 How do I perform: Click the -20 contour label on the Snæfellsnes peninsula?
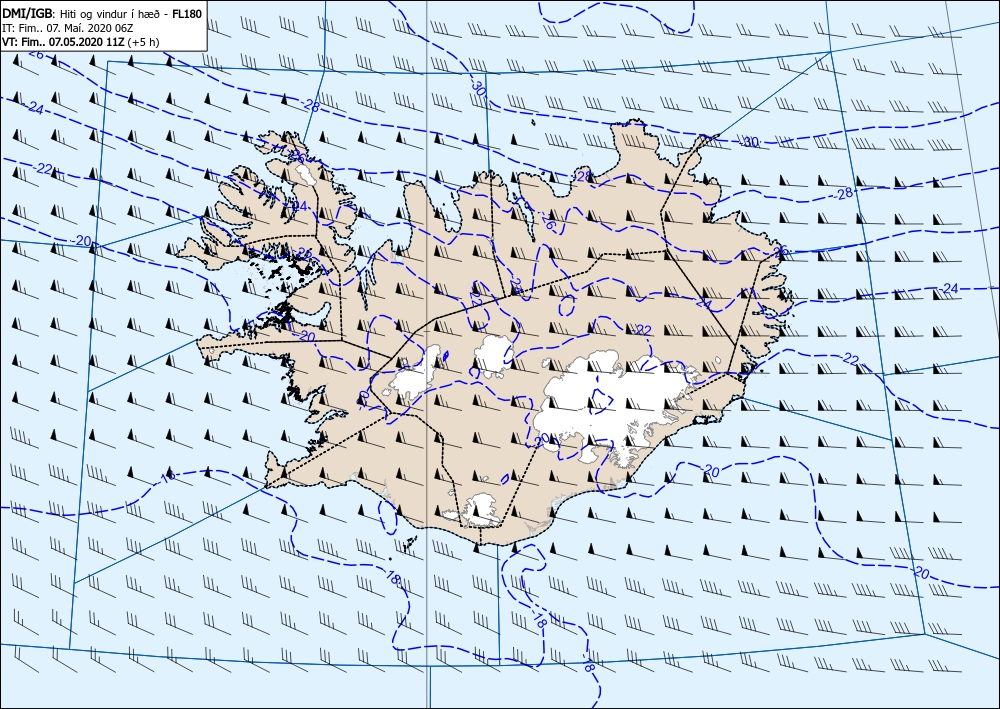click(x=306, y=336)
